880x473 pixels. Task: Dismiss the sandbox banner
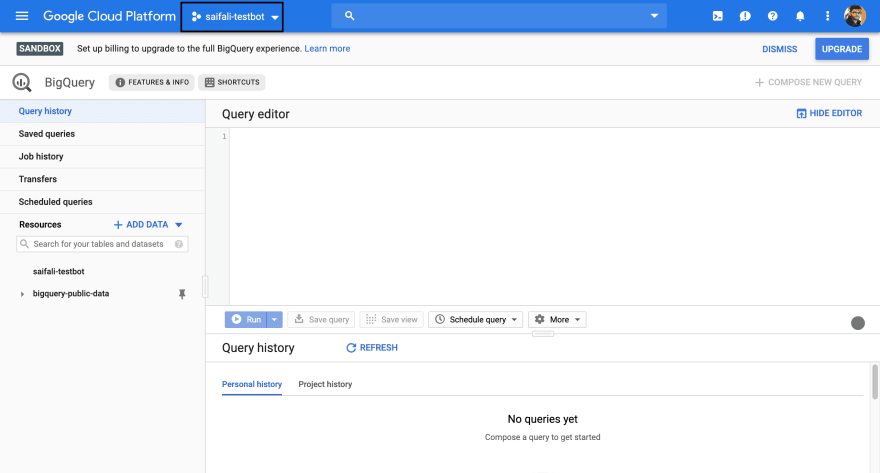point(780,49)
